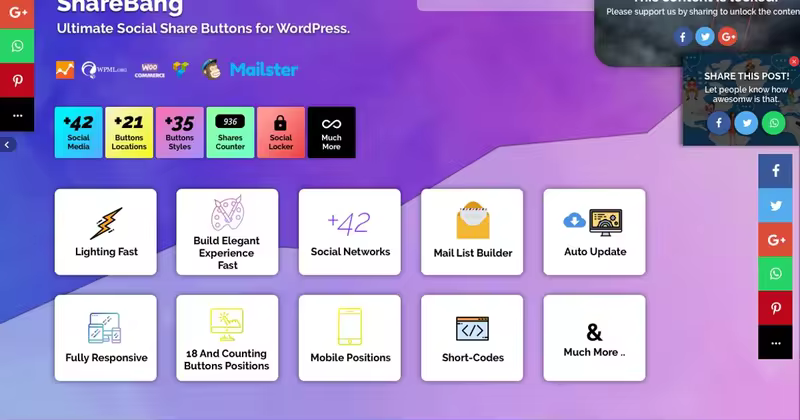Close the Share This Post popup
The height and width of the screenshot is (420, 800).
794,61
